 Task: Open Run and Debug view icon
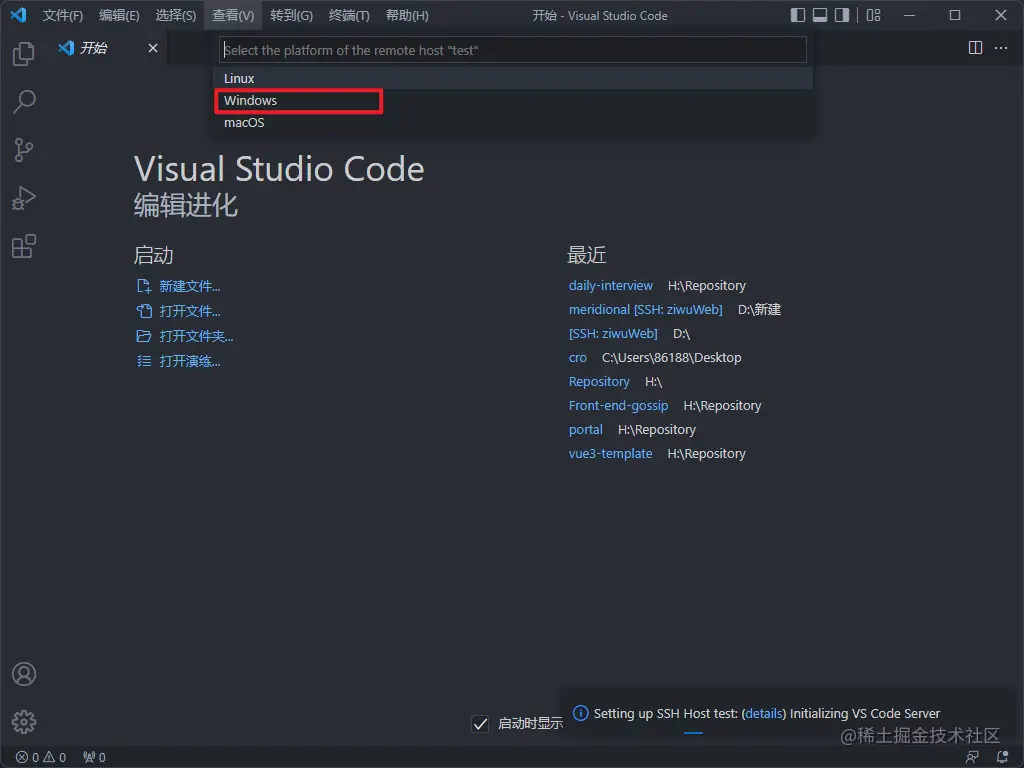tap(24, 198)
